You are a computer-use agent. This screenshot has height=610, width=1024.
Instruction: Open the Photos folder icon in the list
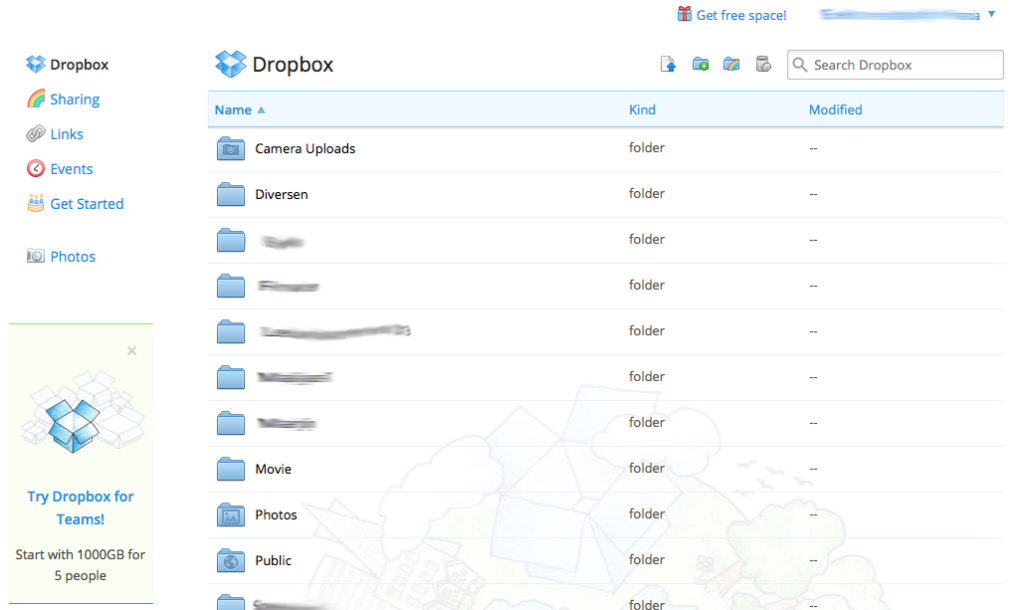point(230,514)
